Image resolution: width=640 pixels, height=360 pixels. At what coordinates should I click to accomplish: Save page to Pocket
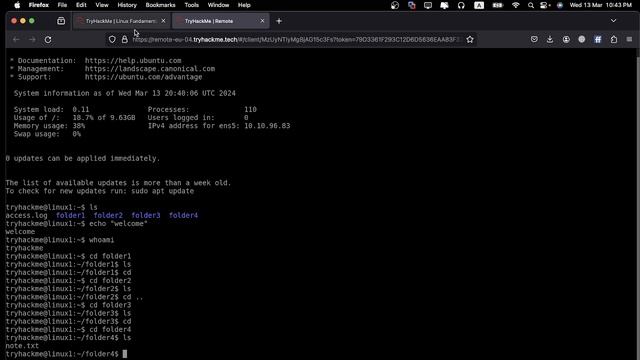tap(534, 39)
